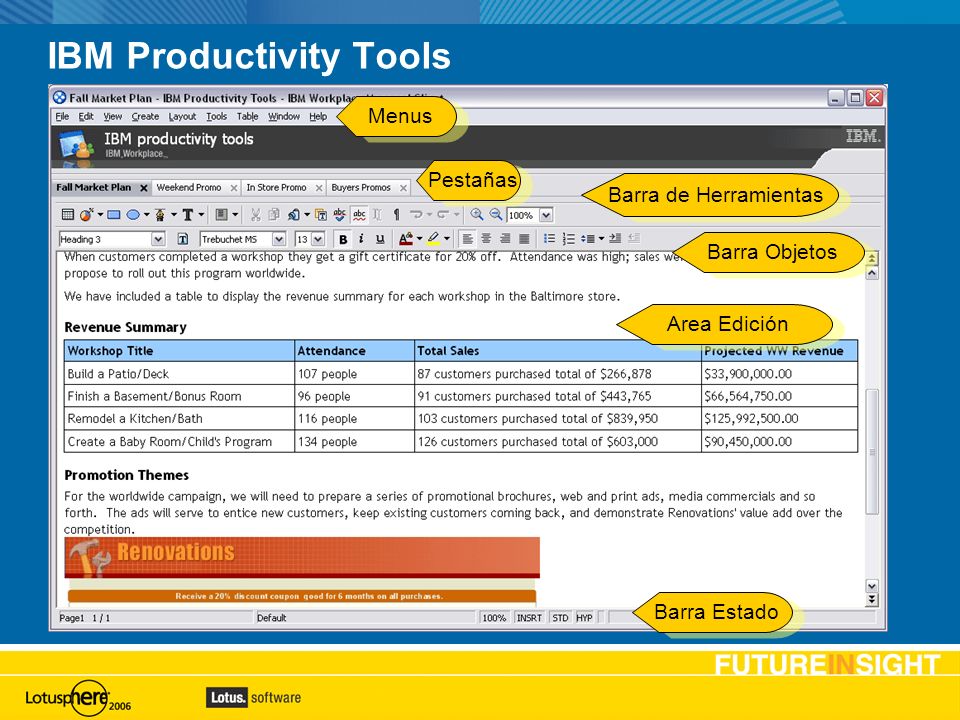Zoom out with the magnifier minus

tap(495, 215)
